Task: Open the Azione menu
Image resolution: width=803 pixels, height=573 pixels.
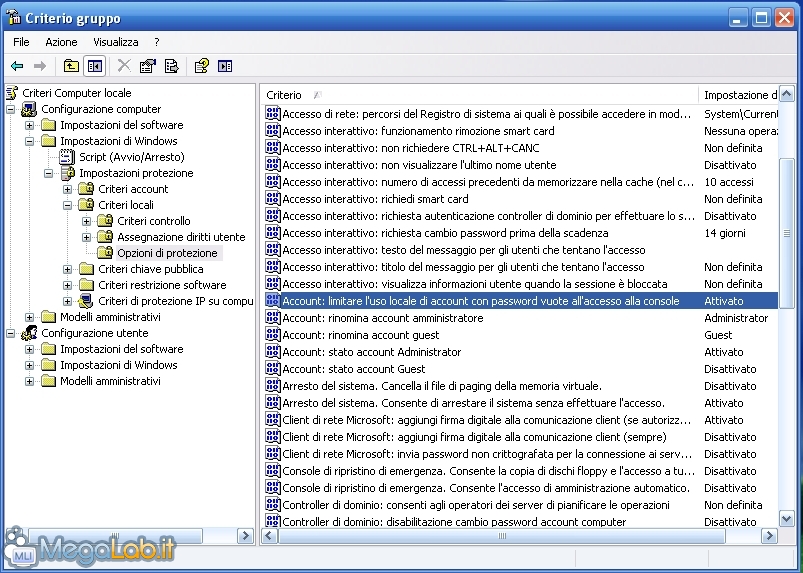Action: coord(61,42)
